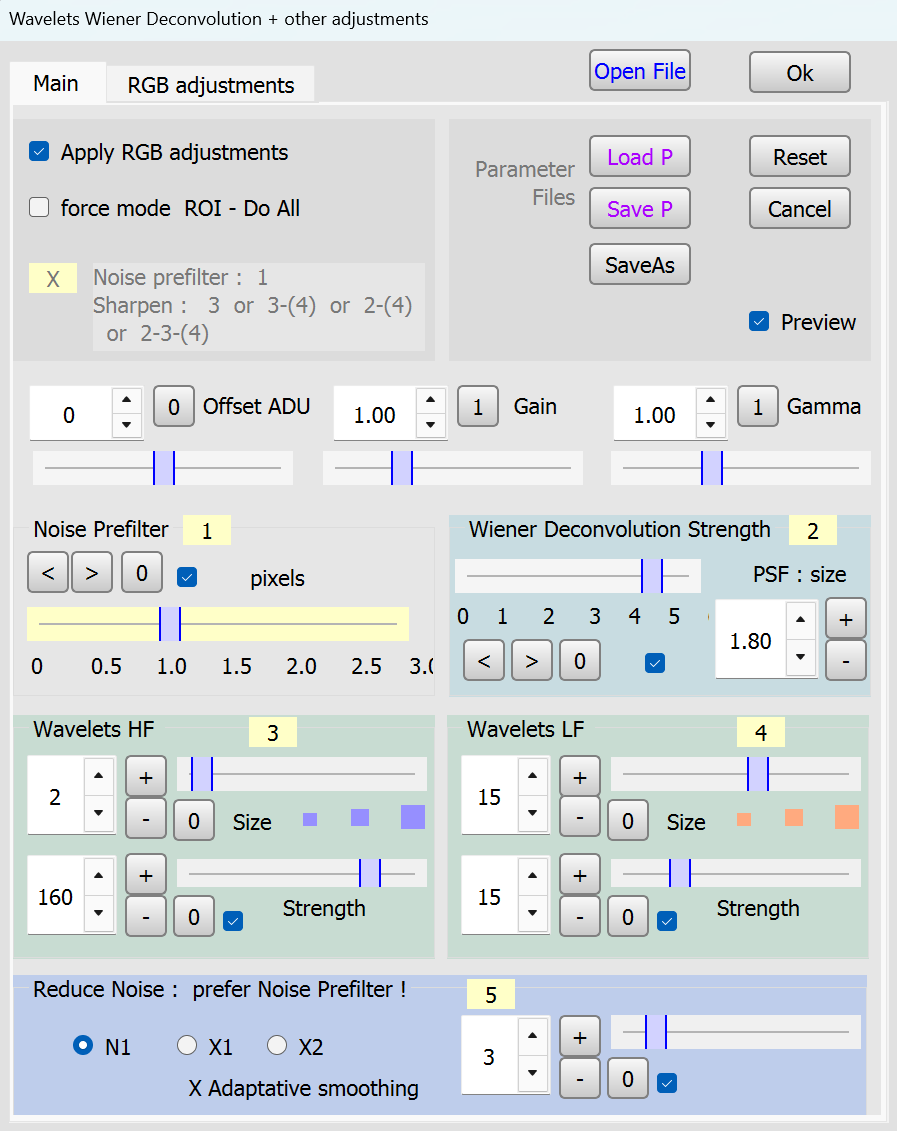Viewport: 897px width, 1131px height.
Task: Click the smallest Wavelets LF orange square
Action: coord(744,820)
